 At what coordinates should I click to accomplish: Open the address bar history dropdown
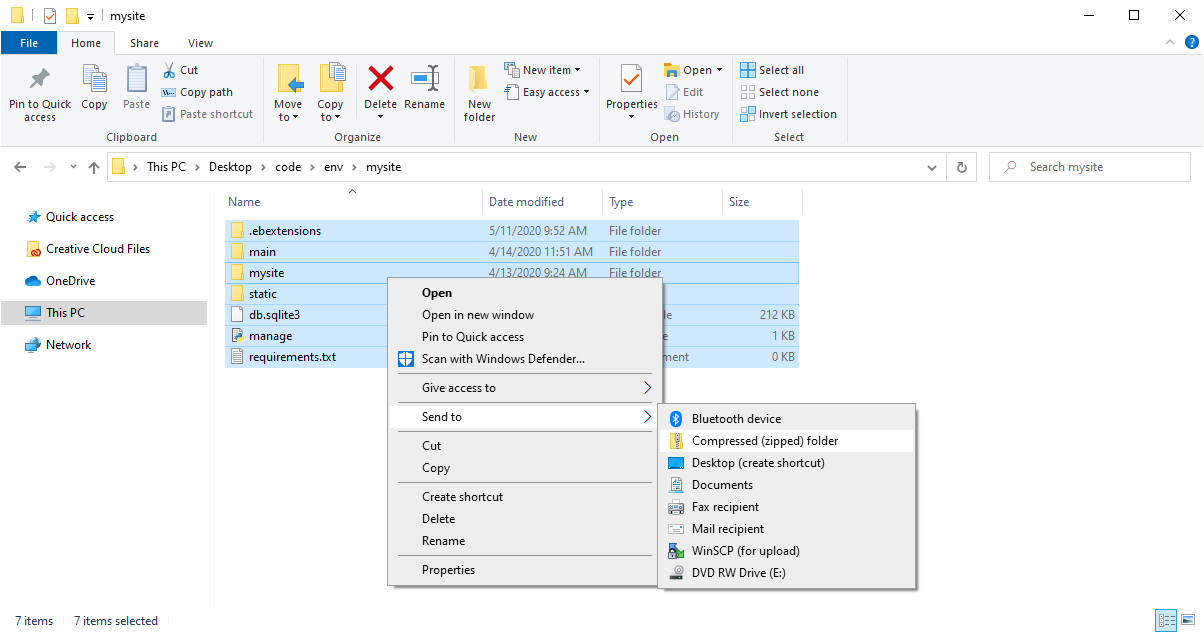932,167
